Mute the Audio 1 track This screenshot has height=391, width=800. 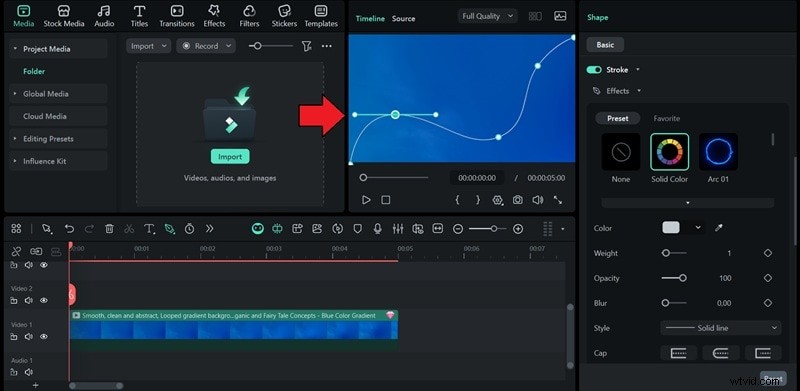pos(29,373)
